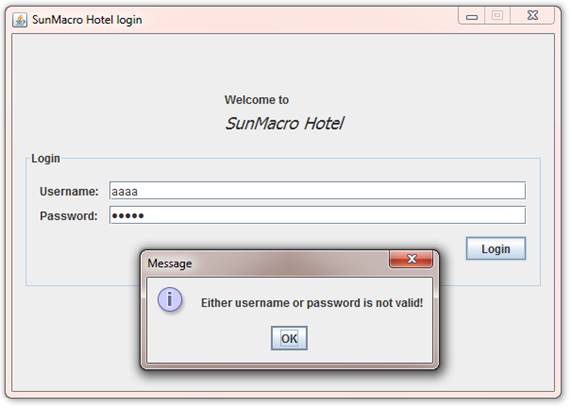Viewport: 572px width, 408px height.
Task: Click the disabled maximize window button
Action: 498,16
